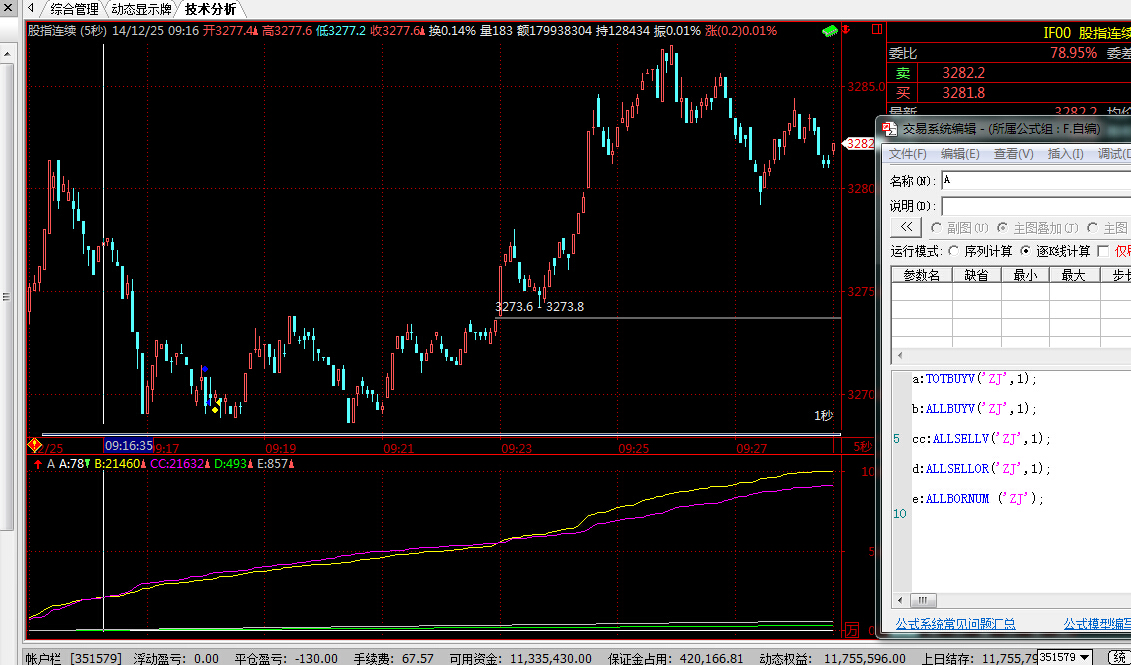This screenshot has height=665, width=1131.
Task: Click the 交易系统编辑 dialog title icon
Action: pos(889,129)
